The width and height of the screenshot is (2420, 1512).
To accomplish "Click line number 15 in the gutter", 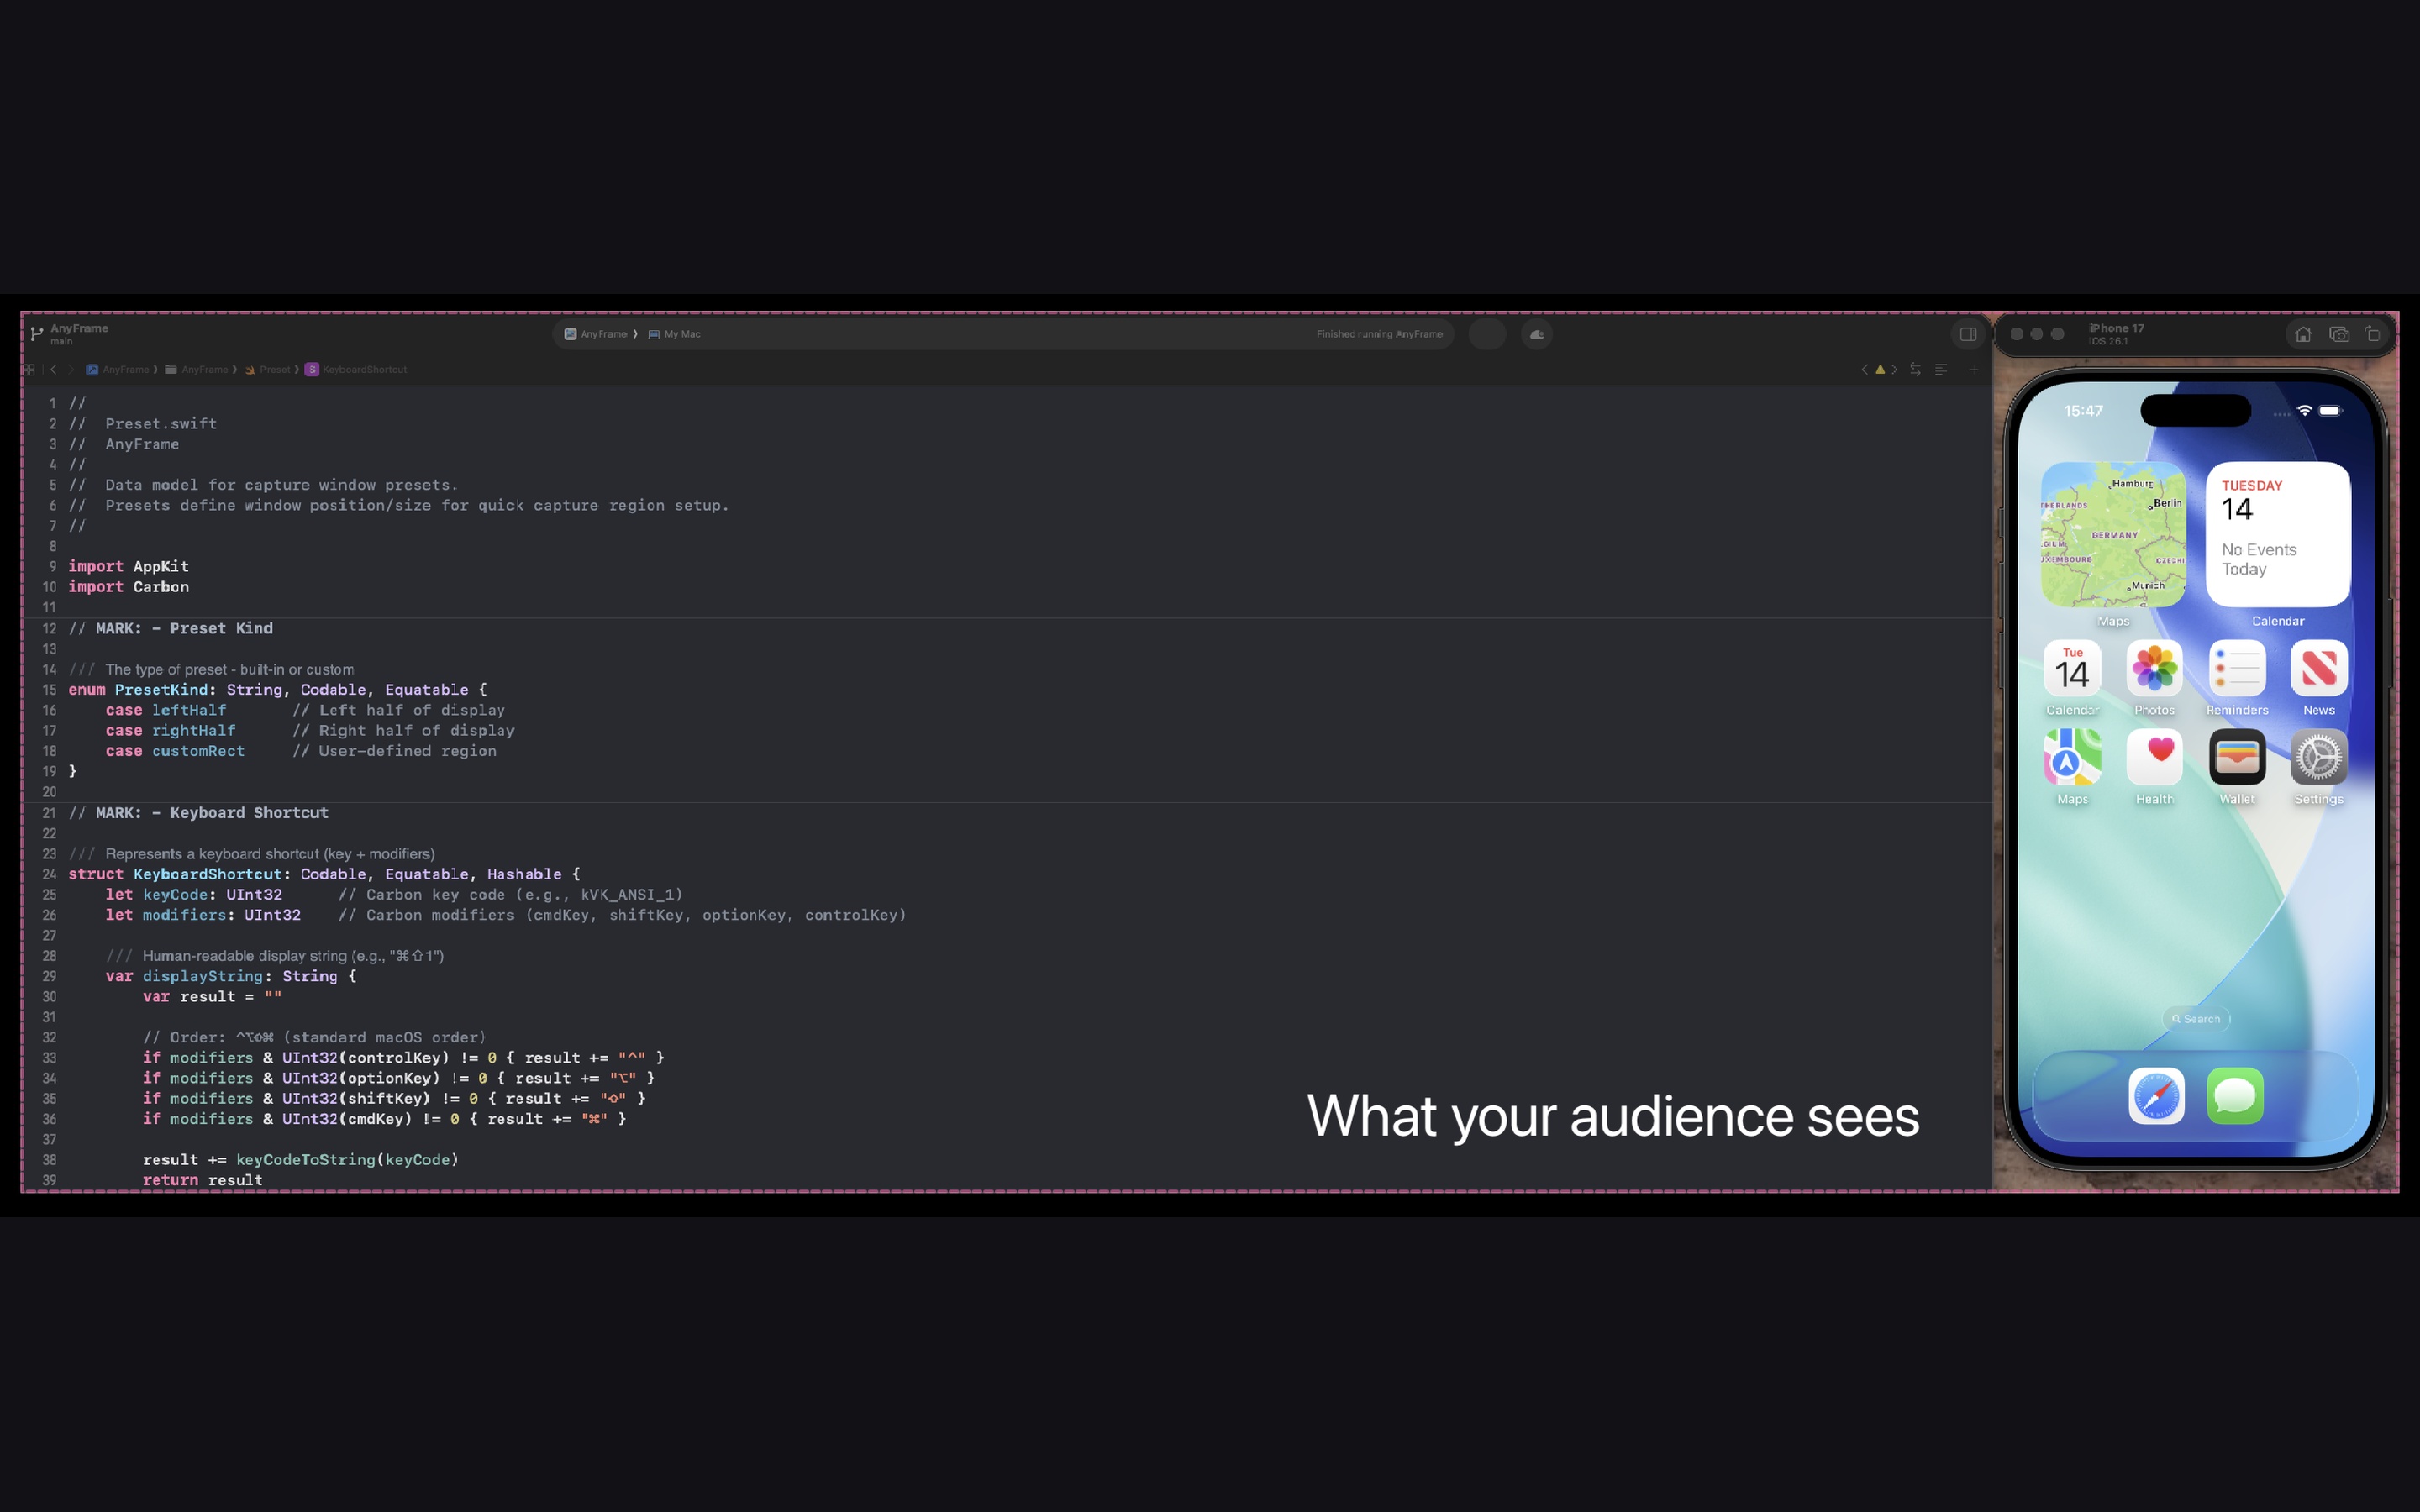I will (x=49, y=690).
